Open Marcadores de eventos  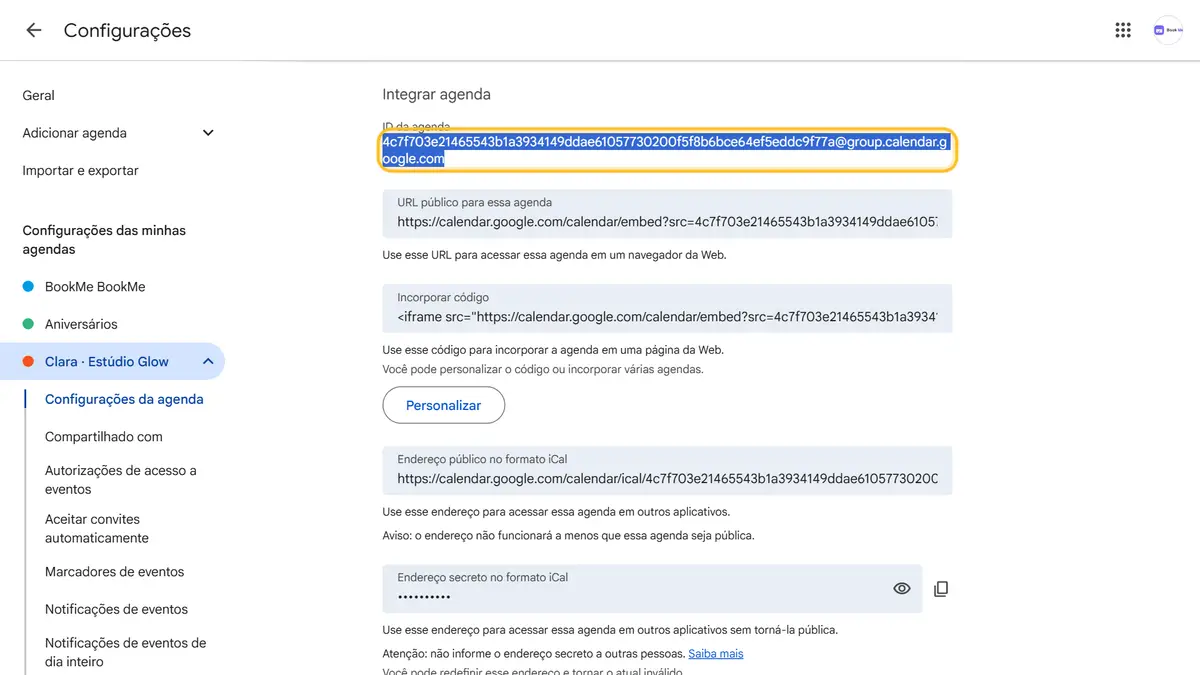pyautogui.click(x=115, y=572)
